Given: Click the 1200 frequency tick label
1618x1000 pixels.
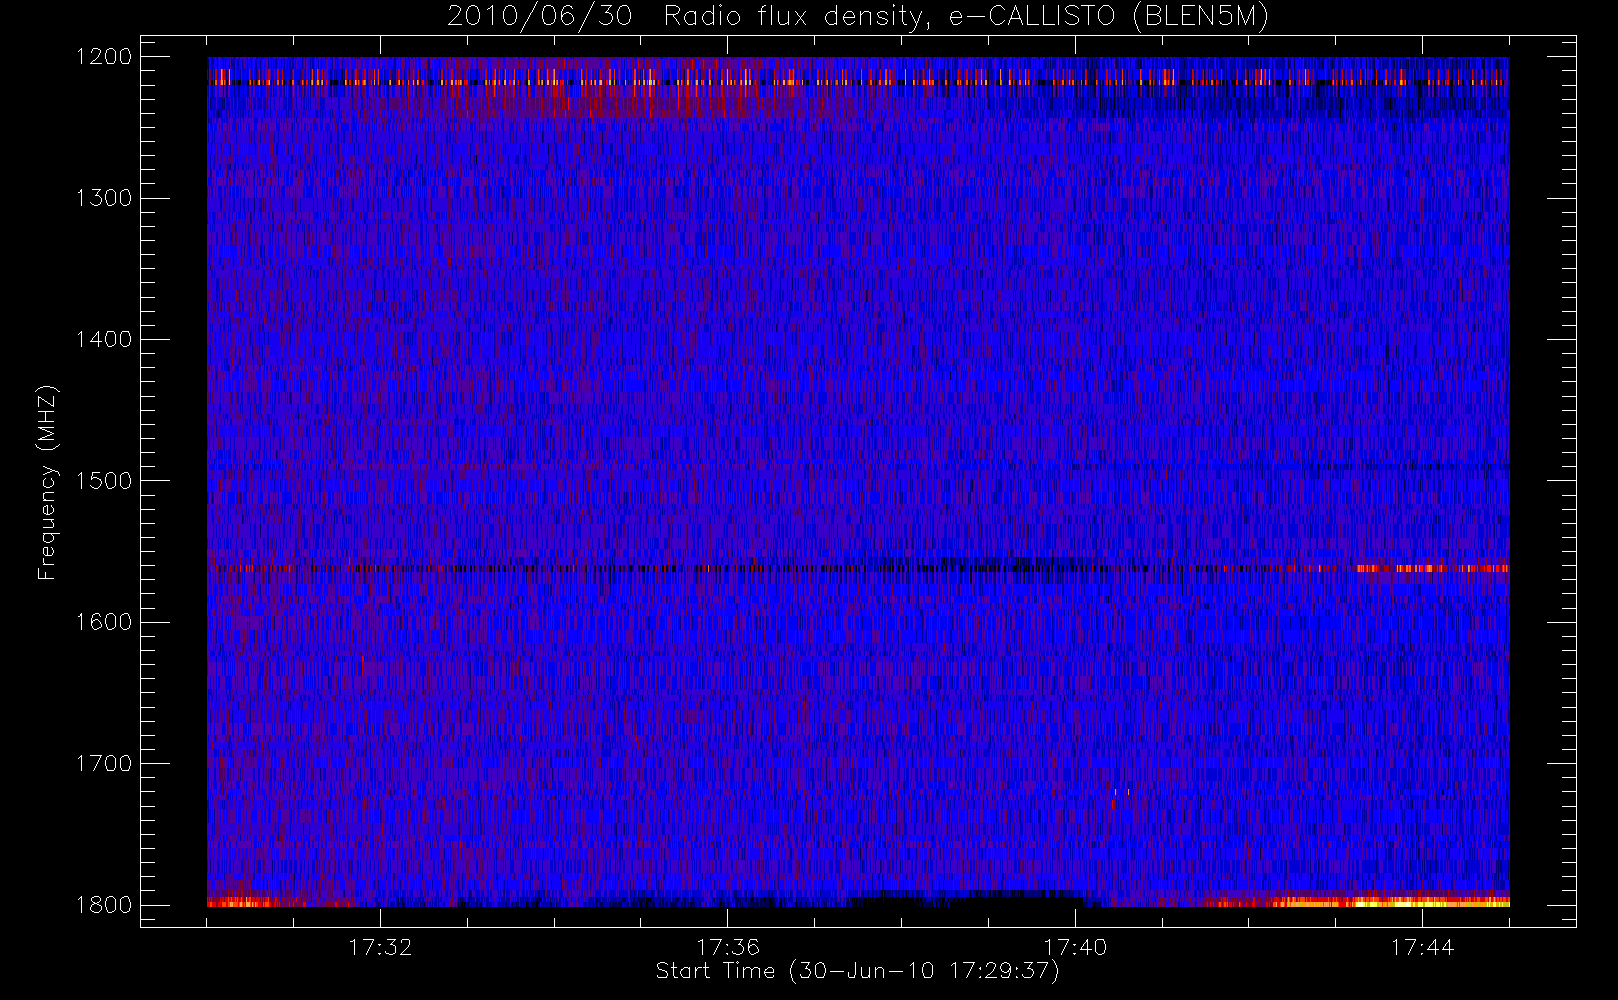Looking at the screenshot, I should pyautogui.click(x=104, y=57).
